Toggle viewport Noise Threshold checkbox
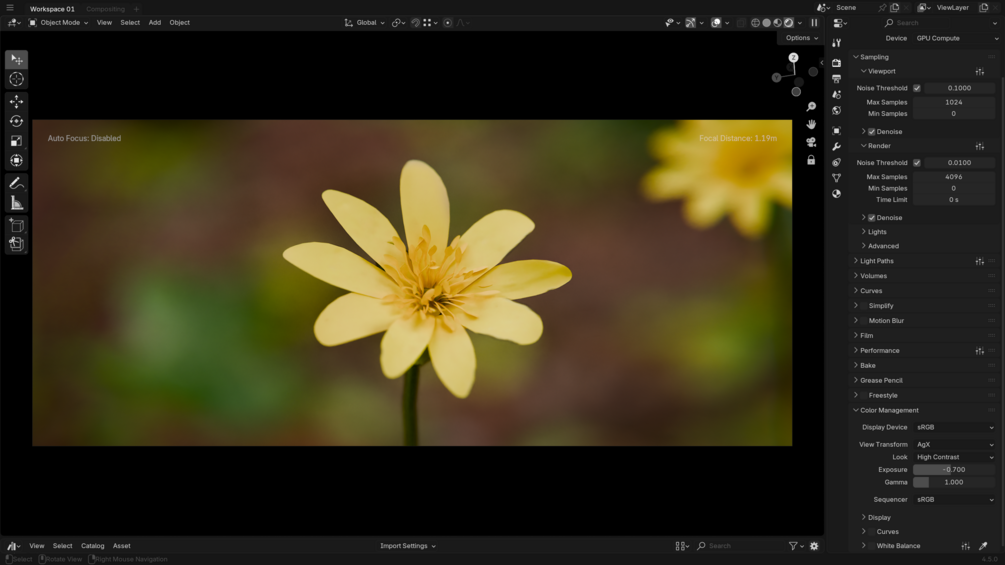The width and height of the screenshot is (1005, 565). coord(917,88)
